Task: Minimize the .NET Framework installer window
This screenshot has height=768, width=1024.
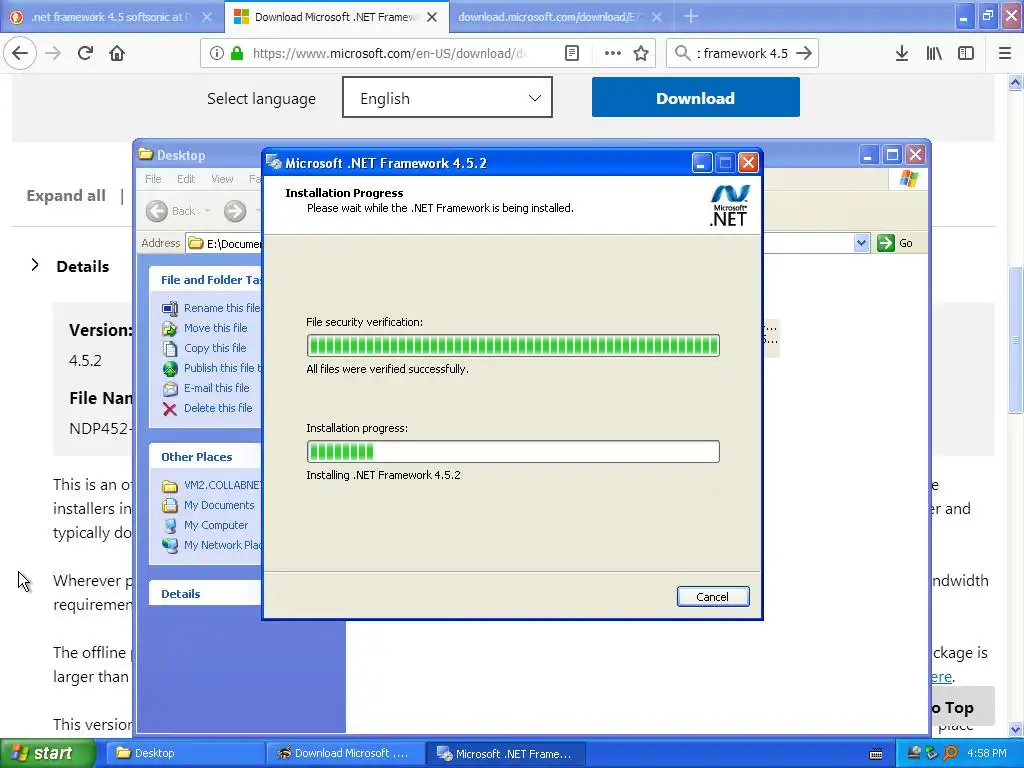Action: 701,163
